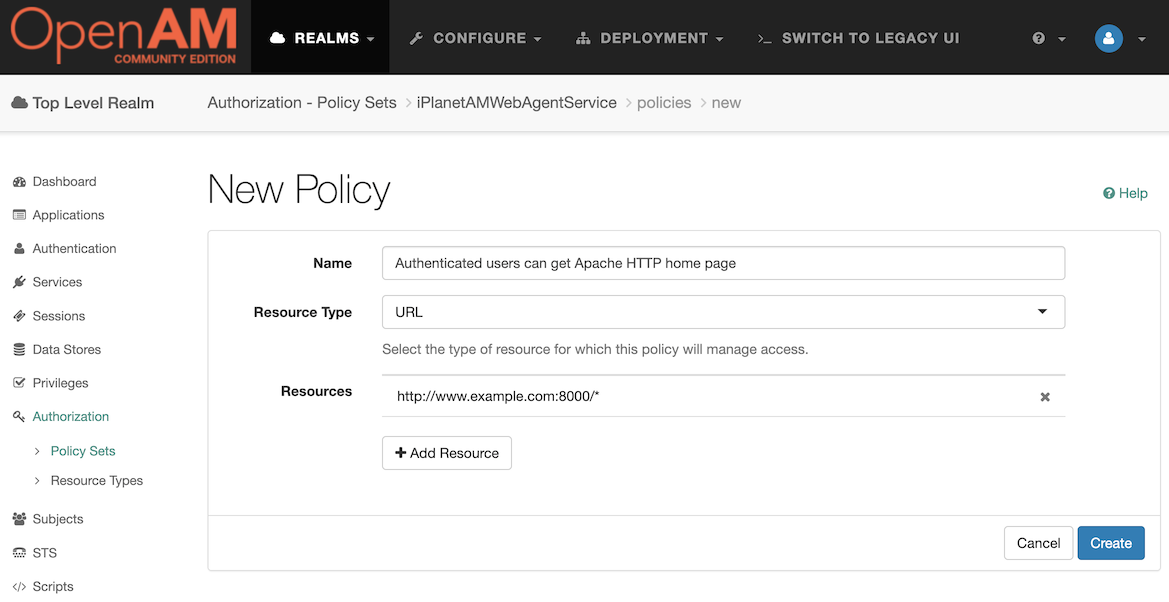Expand the help menu caret
1169x602 pixels.
click(x=1062, y=39)
